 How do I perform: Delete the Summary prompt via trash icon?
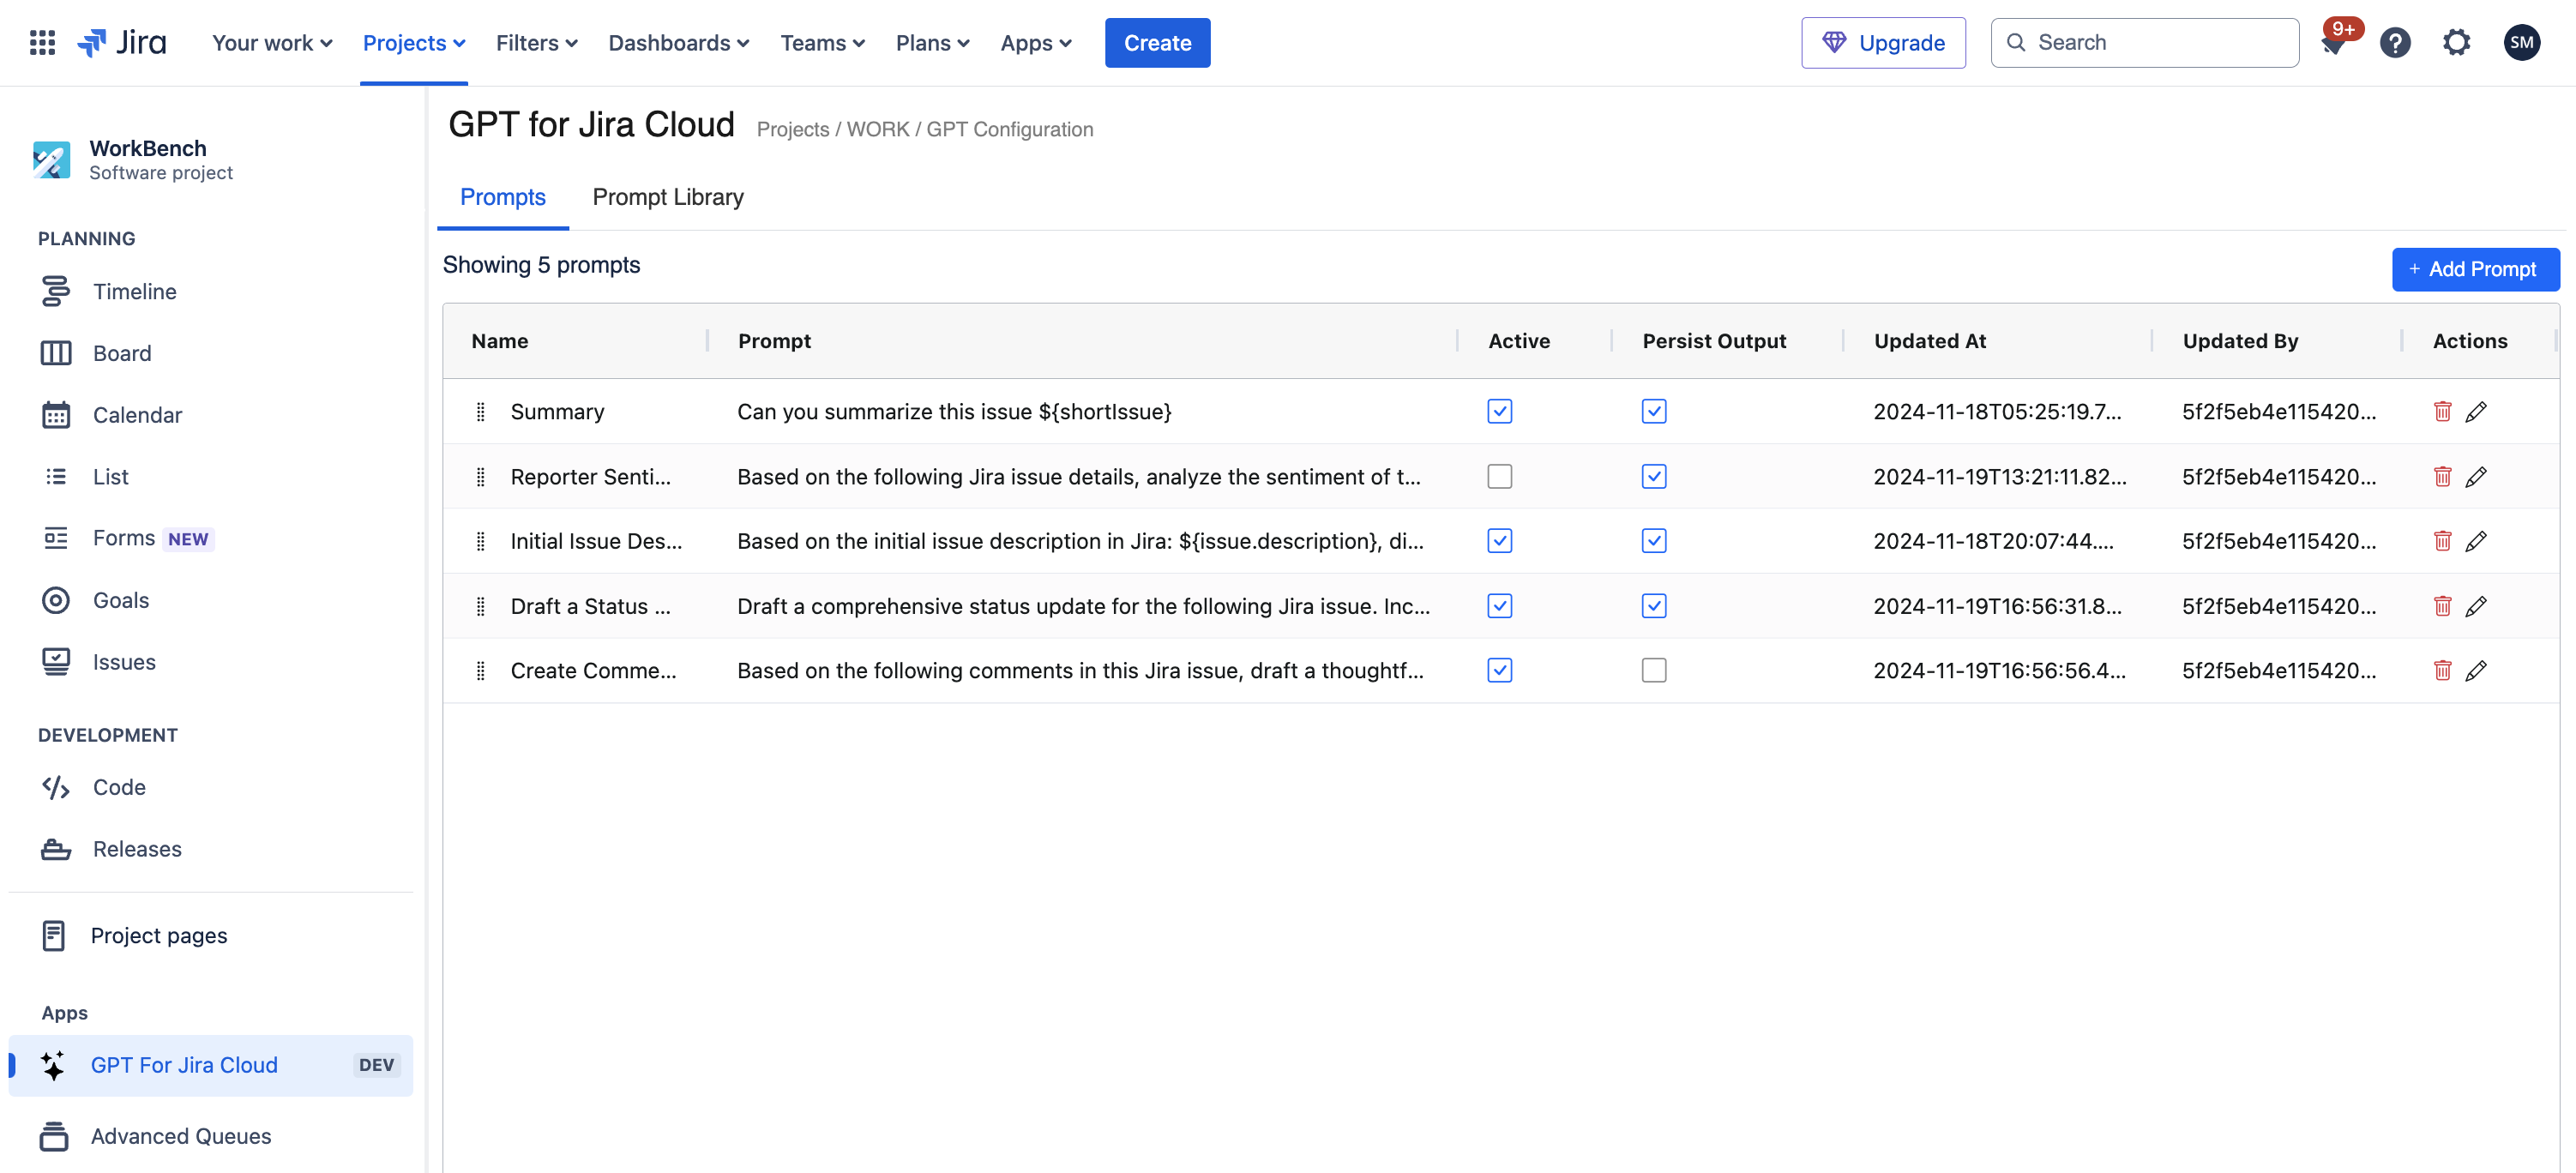(x=2441, y=411)
